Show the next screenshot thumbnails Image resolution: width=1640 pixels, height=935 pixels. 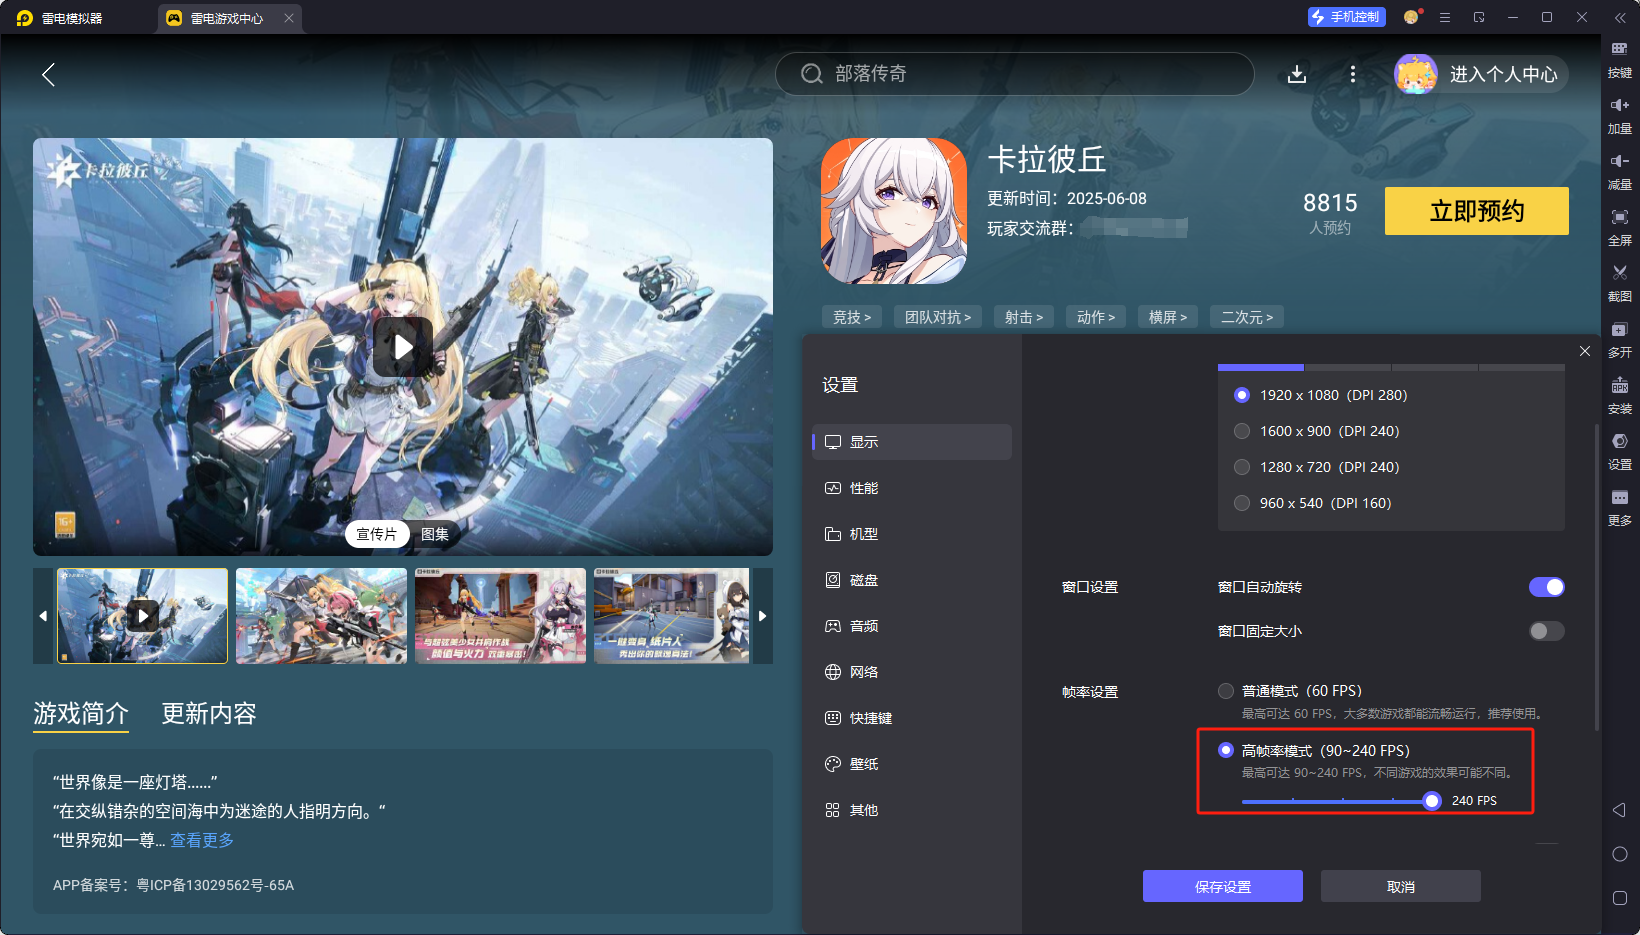[762, 616]
